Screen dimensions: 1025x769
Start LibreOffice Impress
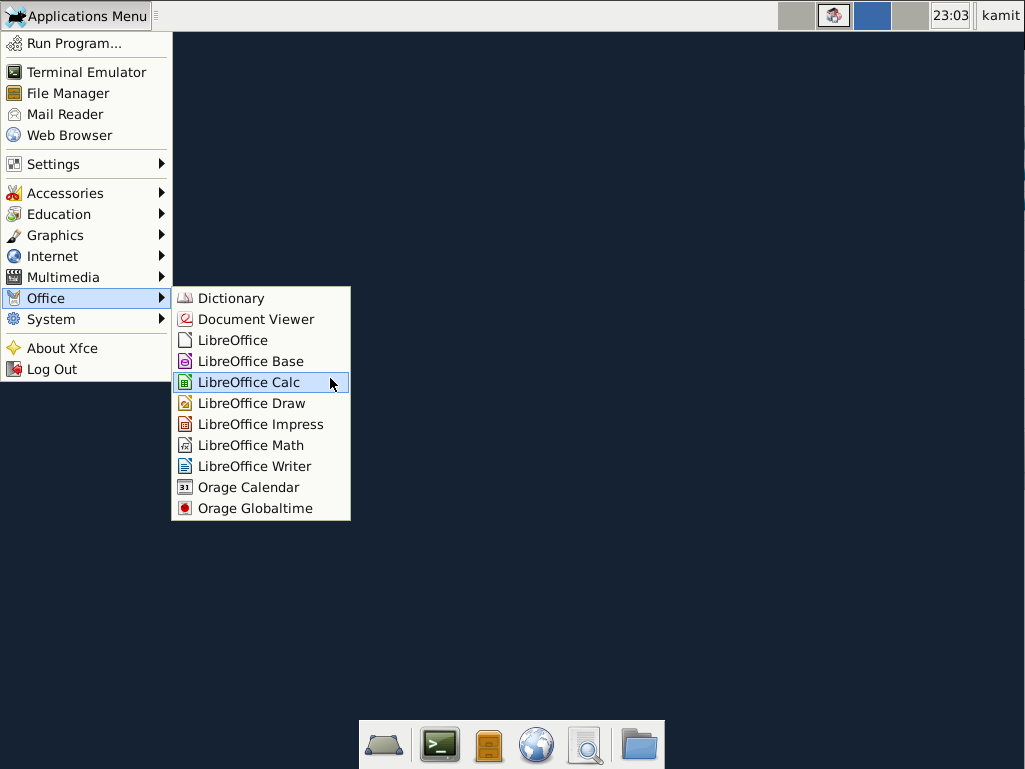(259, 424)
